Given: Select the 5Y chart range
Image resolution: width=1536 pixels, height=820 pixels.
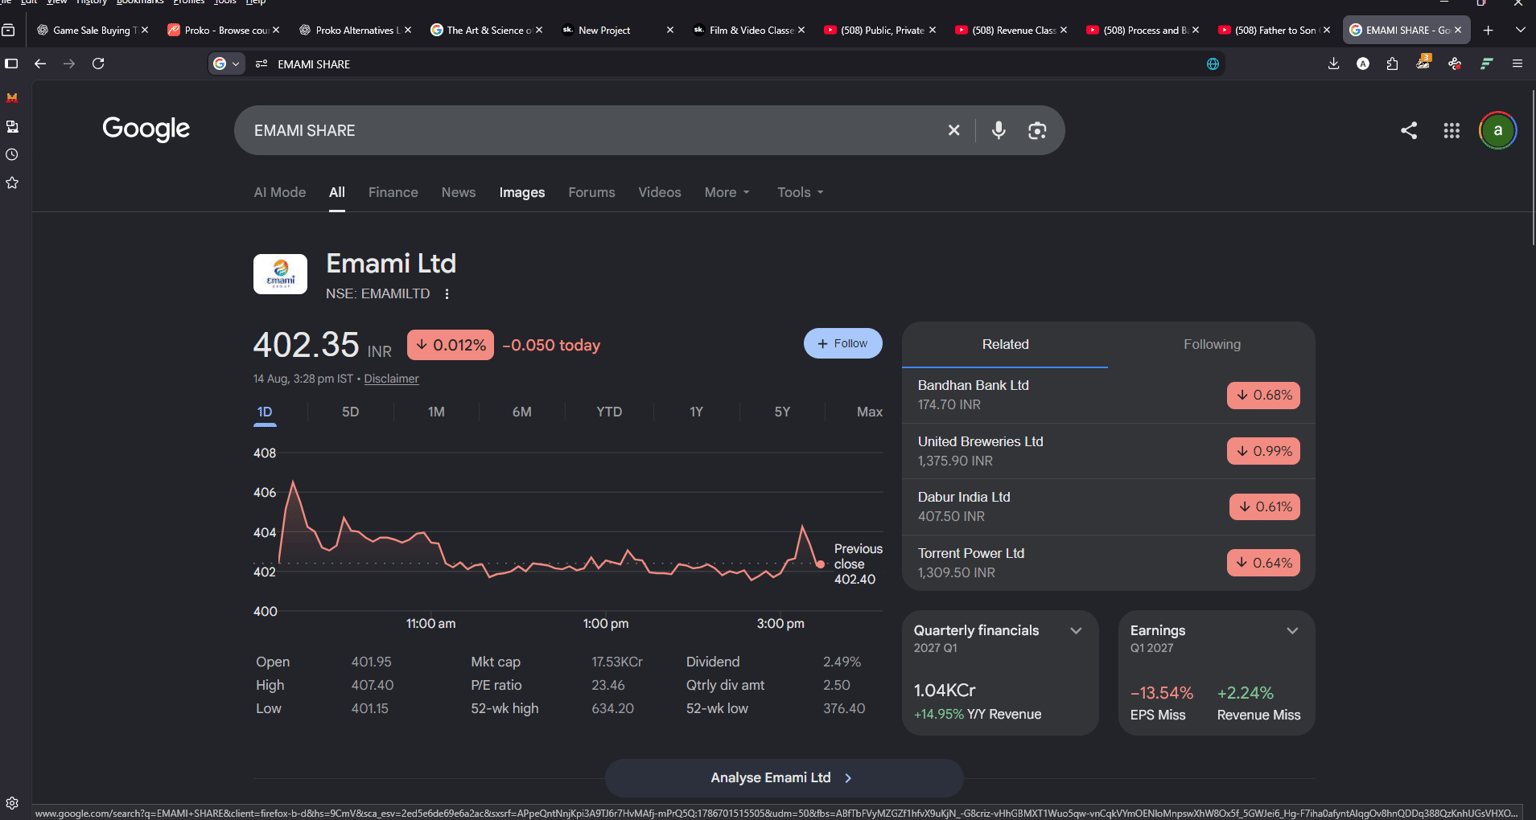Looking at the screenshot, I should [x=782, y=412].
